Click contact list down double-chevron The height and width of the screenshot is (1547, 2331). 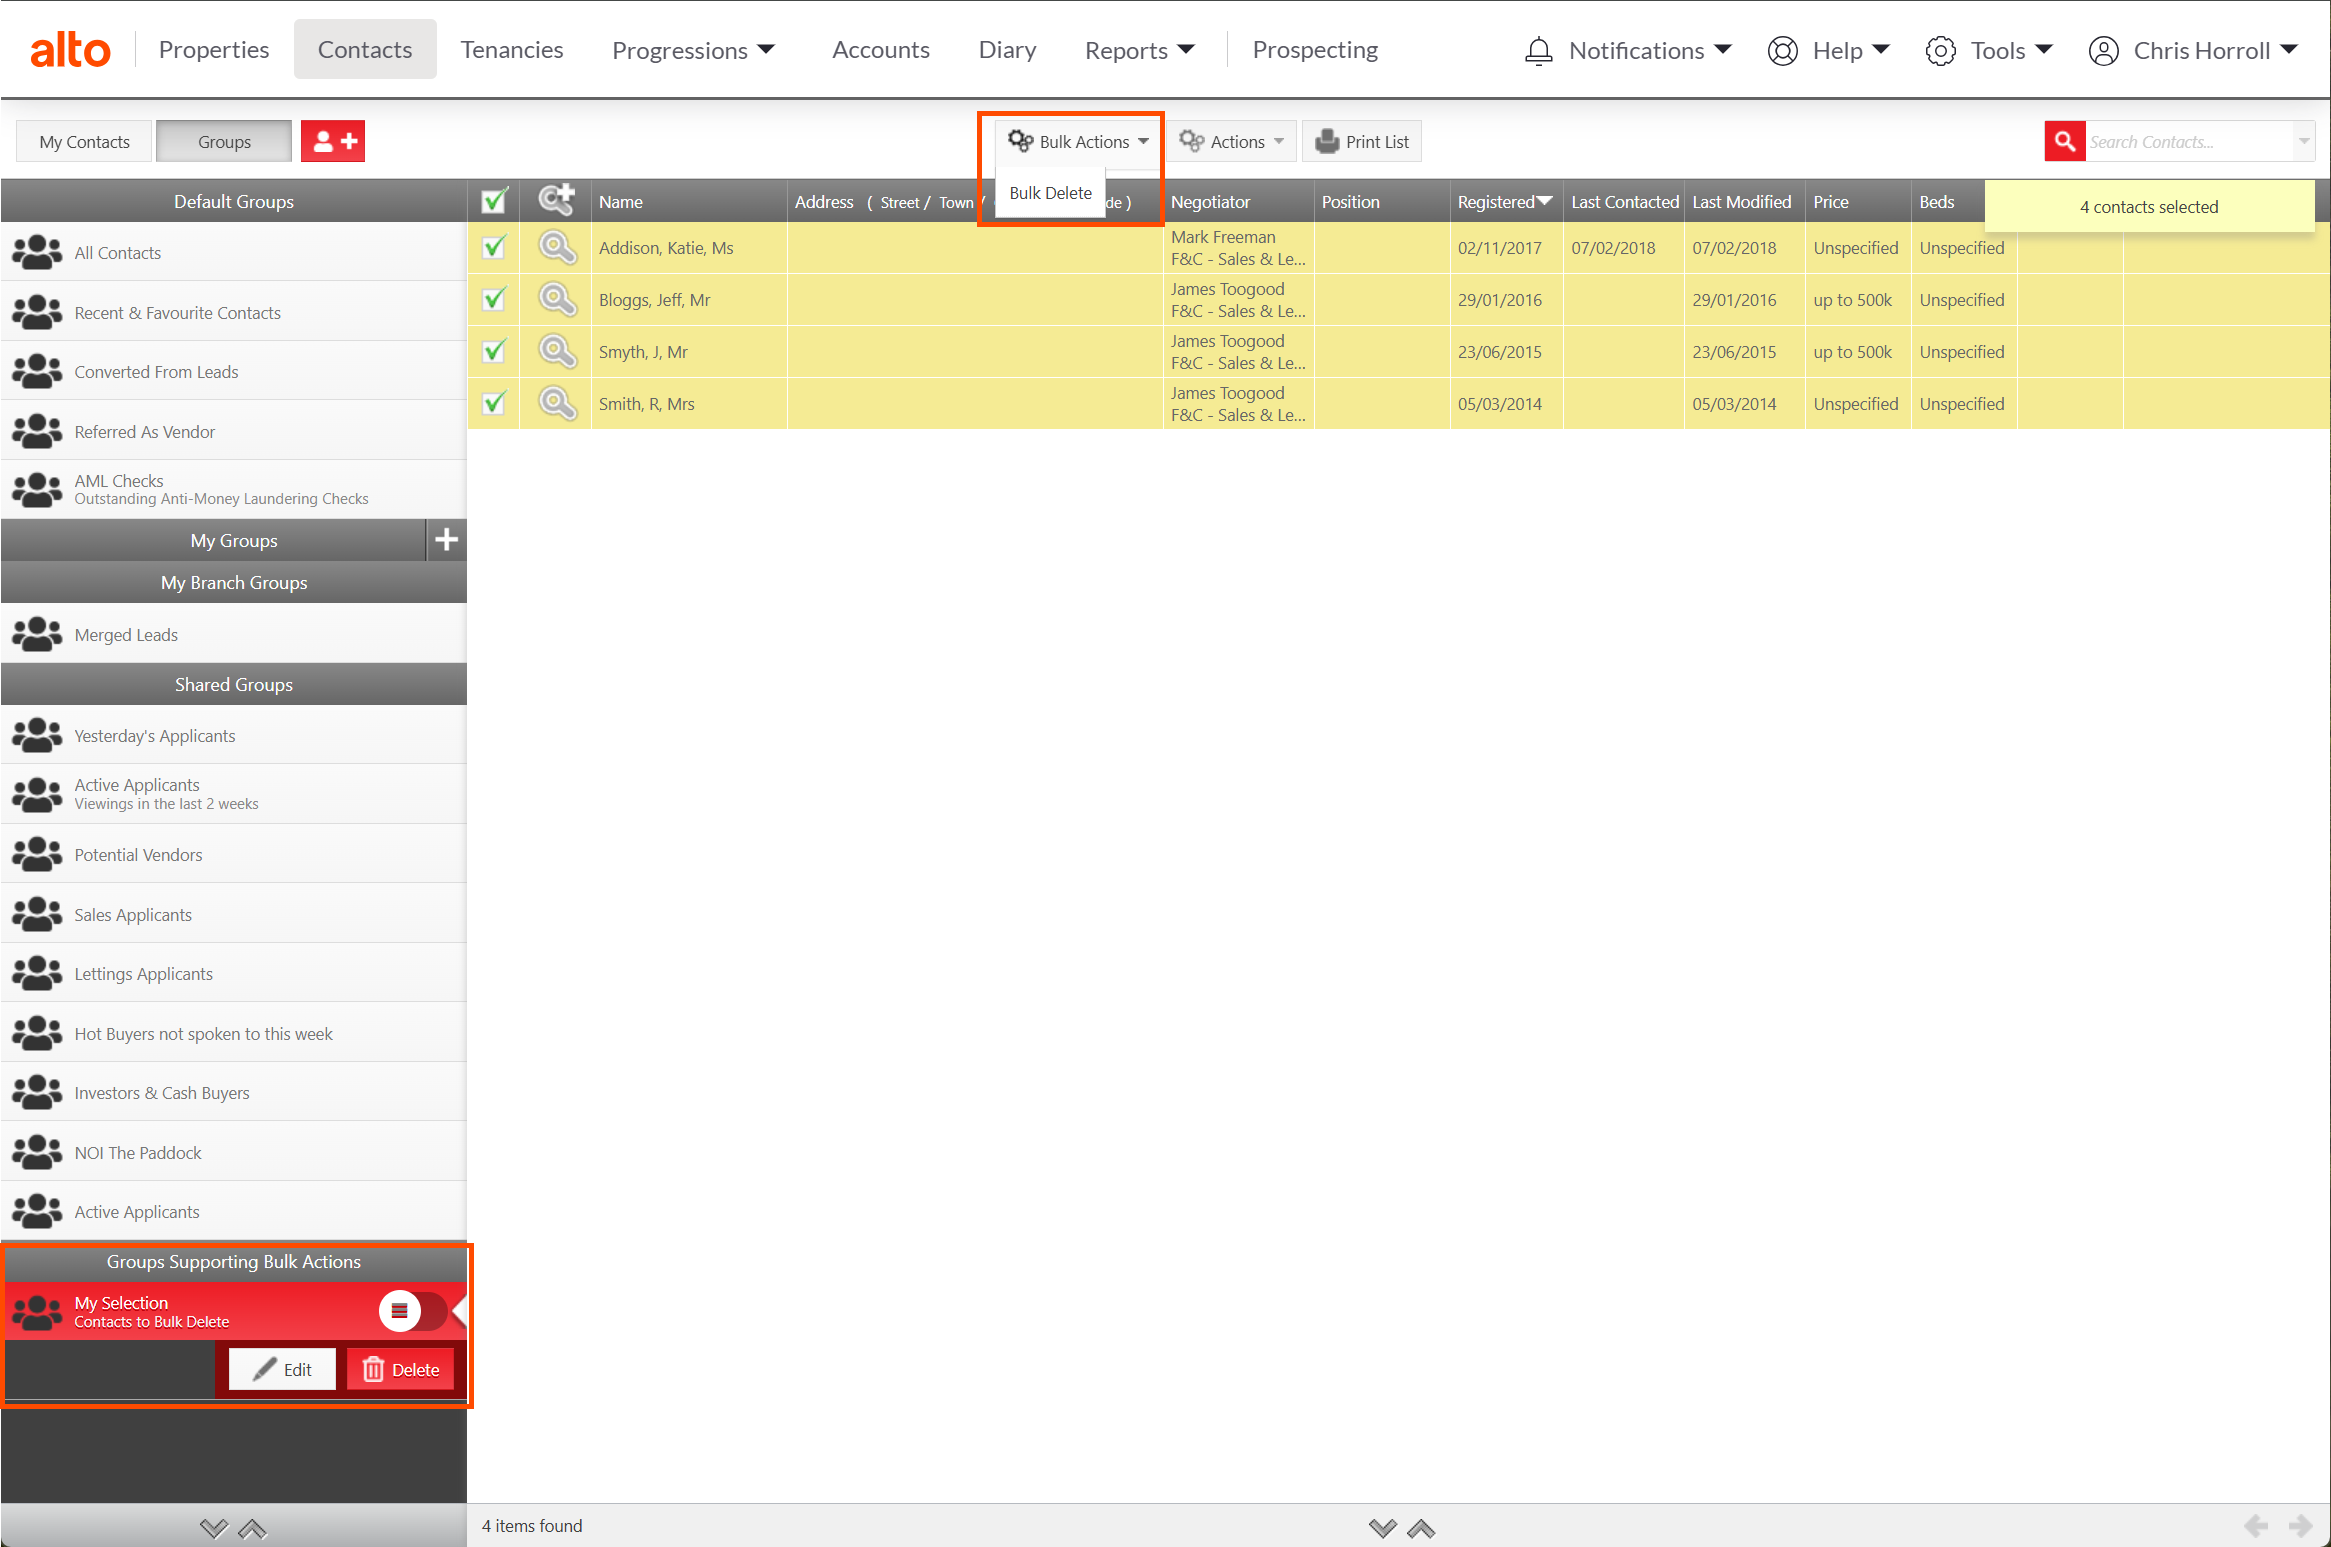pos(1382,1528)
